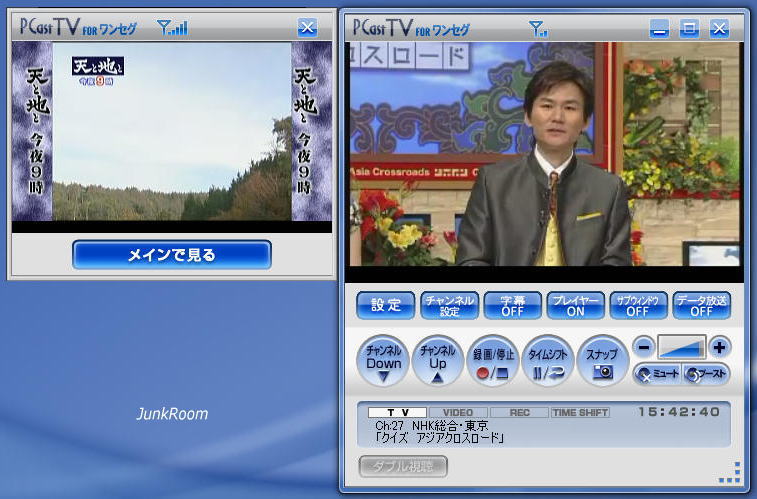The width and height of the screenshot is (757, 499).
Task: Click the ダブル視聴 disabled button
Action: click(x=403, y=466)
